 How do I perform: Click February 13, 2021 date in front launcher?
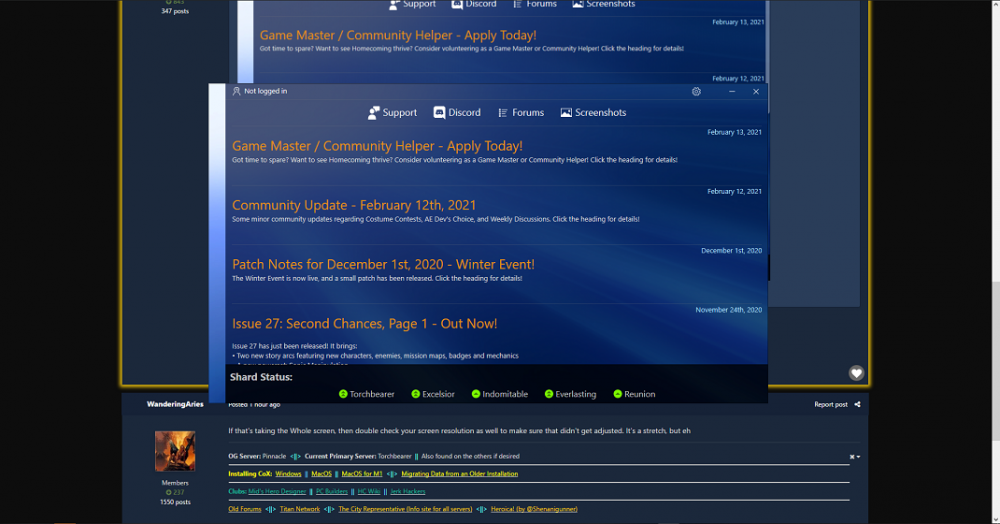click(x=734, y=132)
